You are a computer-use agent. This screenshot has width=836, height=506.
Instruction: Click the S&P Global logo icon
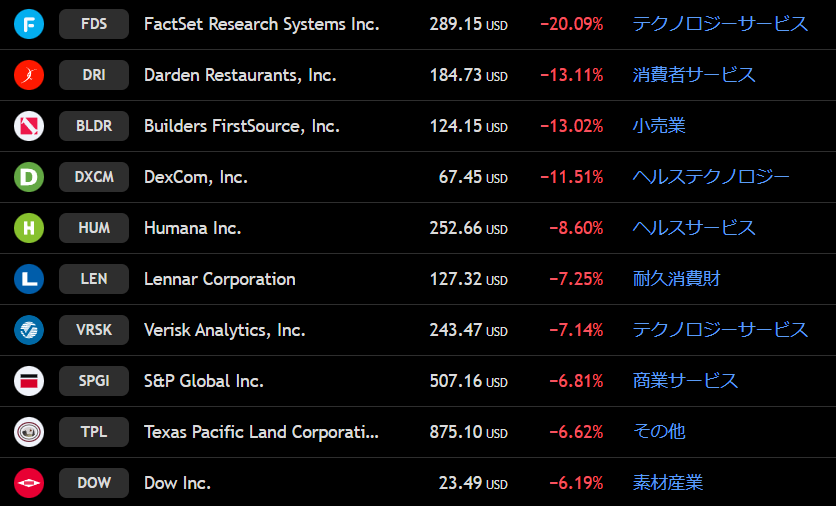[29, 381]
